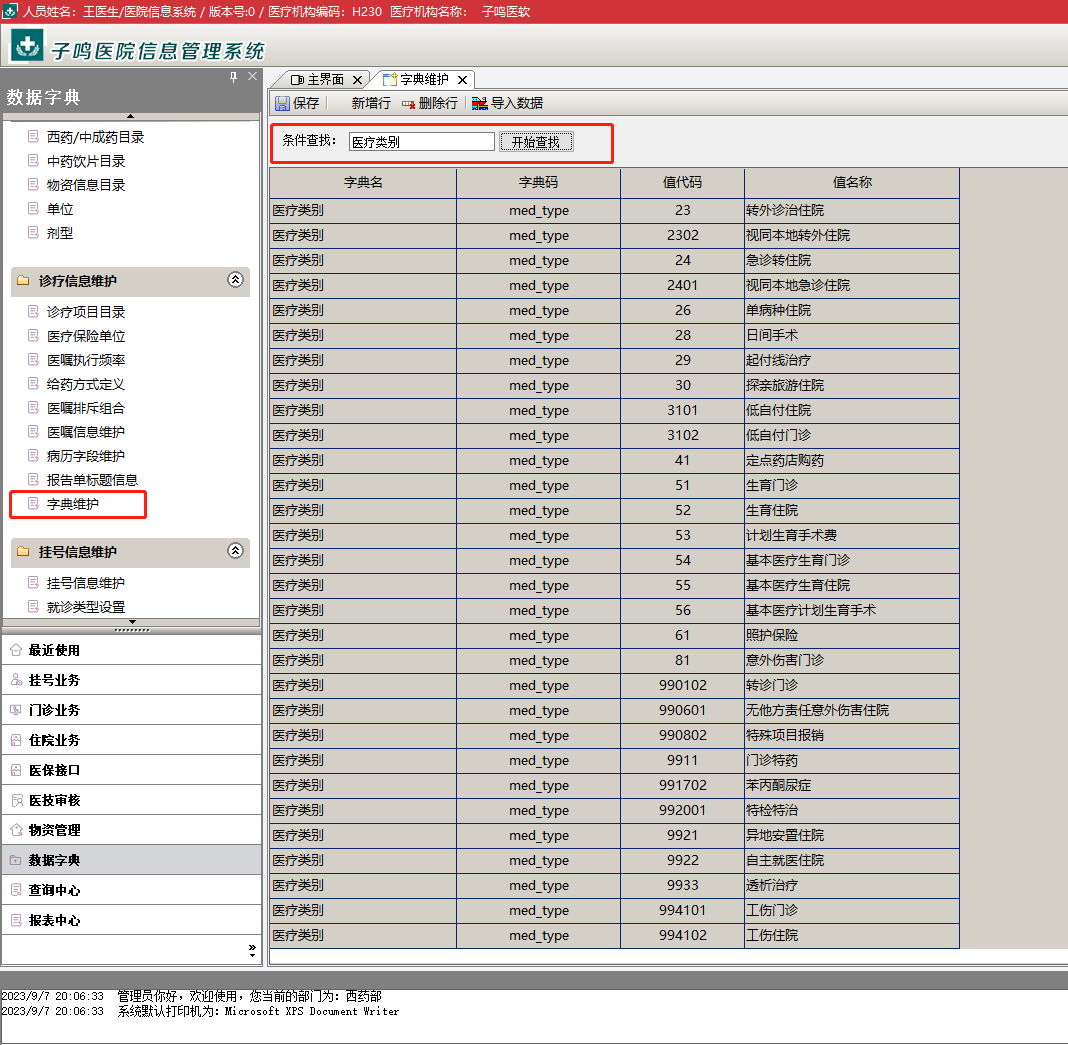Click the 住院业务 icon
The image size is (1068, 1045).
tap(16, 740)
